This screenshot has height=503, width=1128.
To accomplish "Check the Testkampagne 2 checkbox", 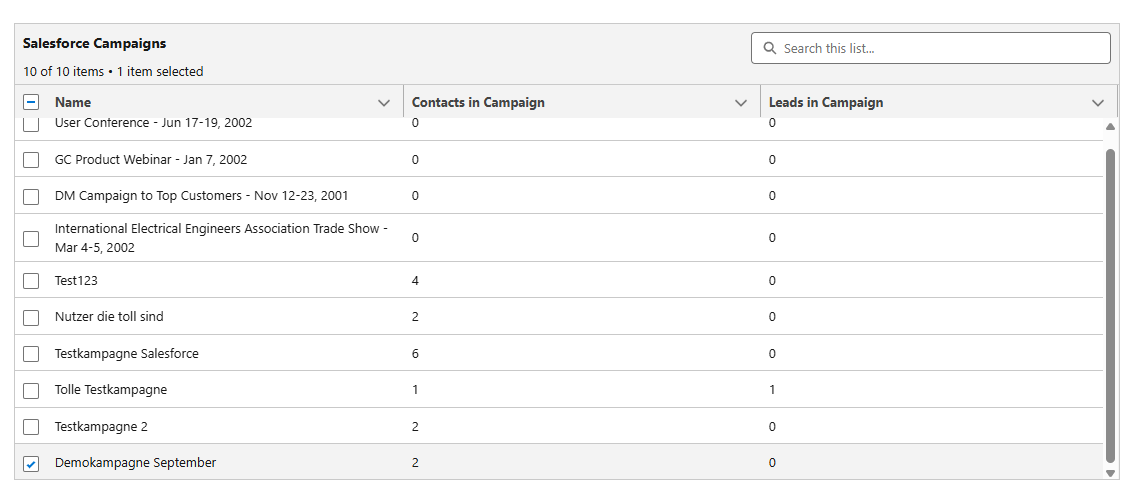I will [x=31, y=427].
